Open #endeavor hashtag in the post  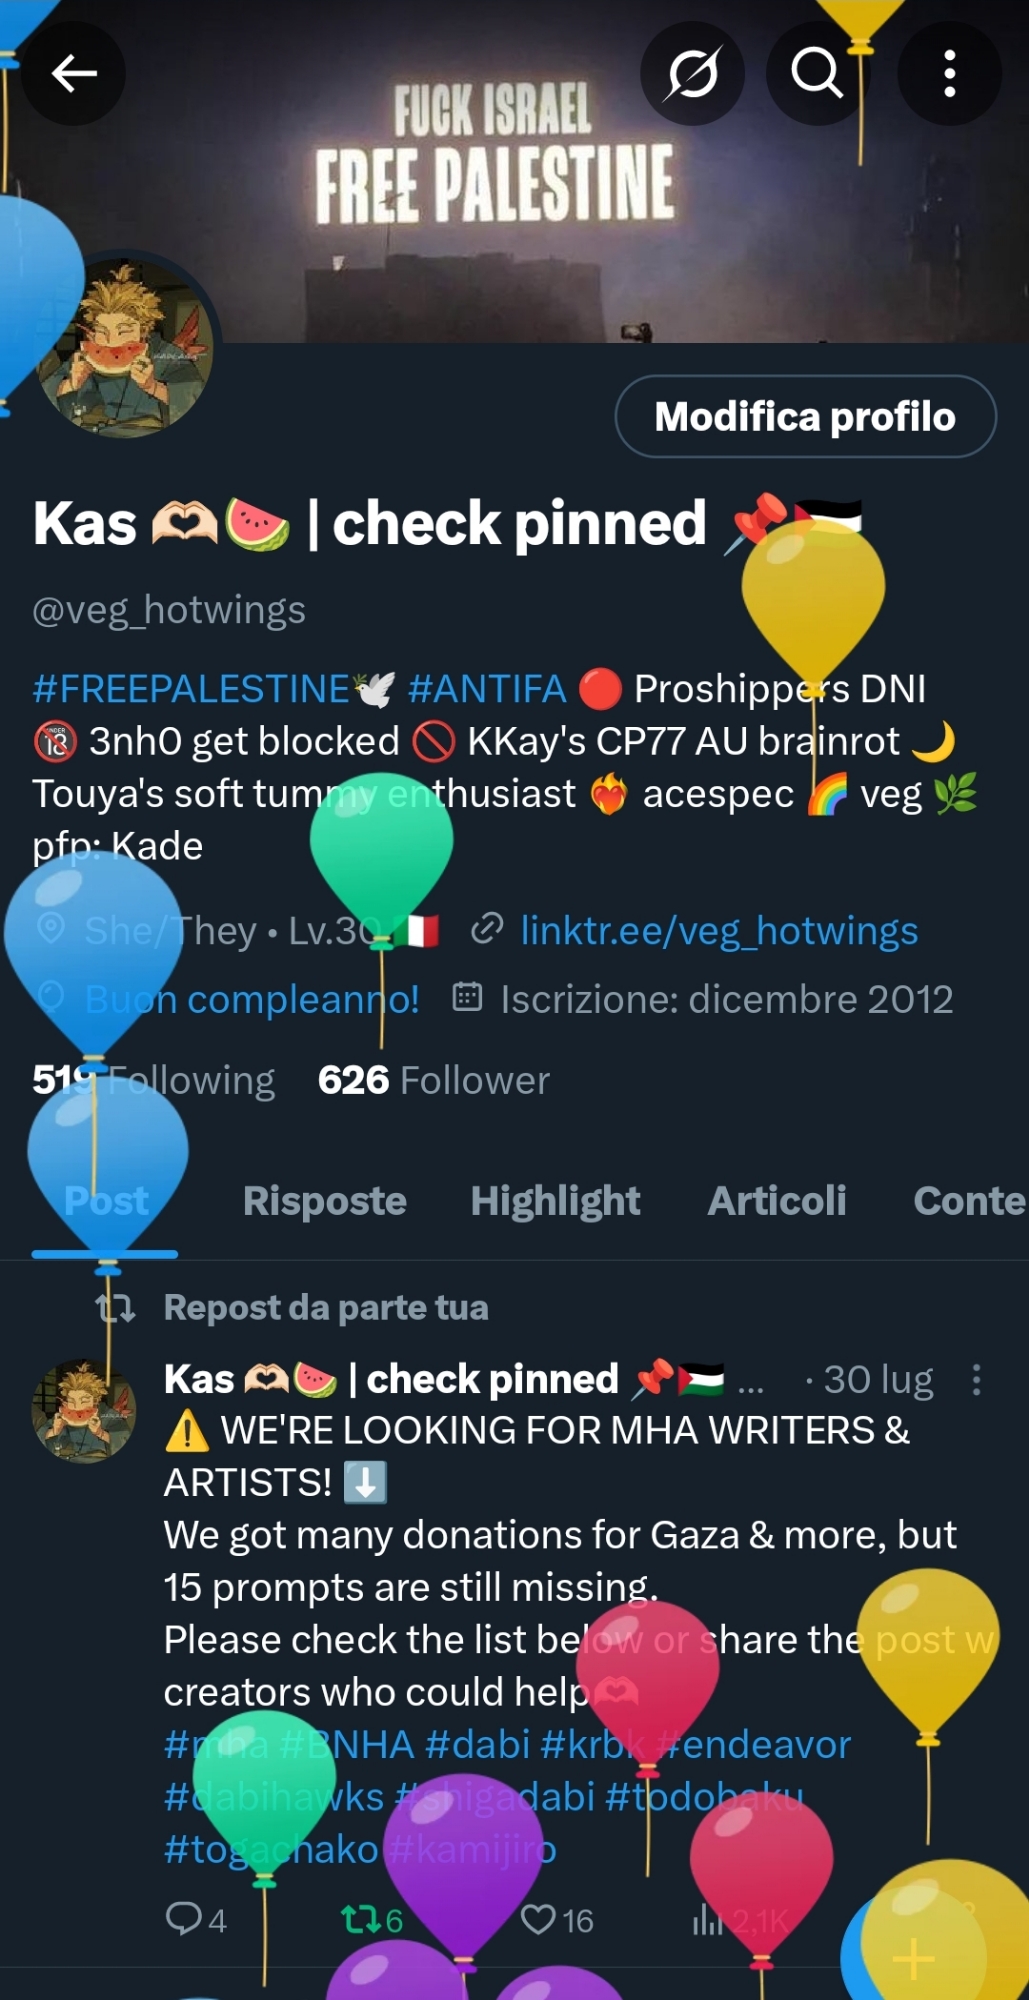[755, 1744]
